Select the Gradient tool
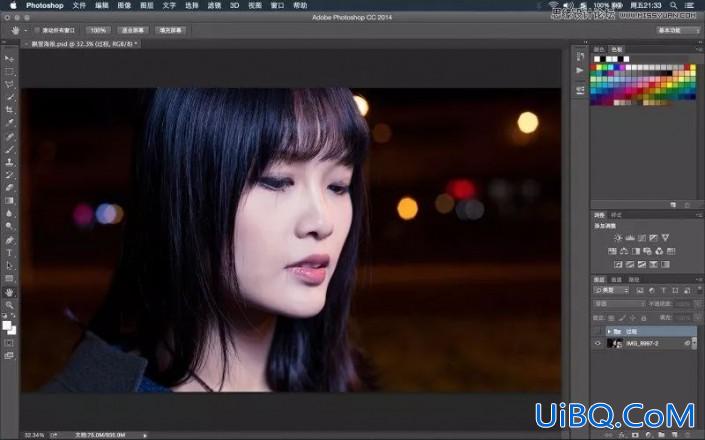The height and width of the screenshot is (440, 705). [x=9, y=201]
